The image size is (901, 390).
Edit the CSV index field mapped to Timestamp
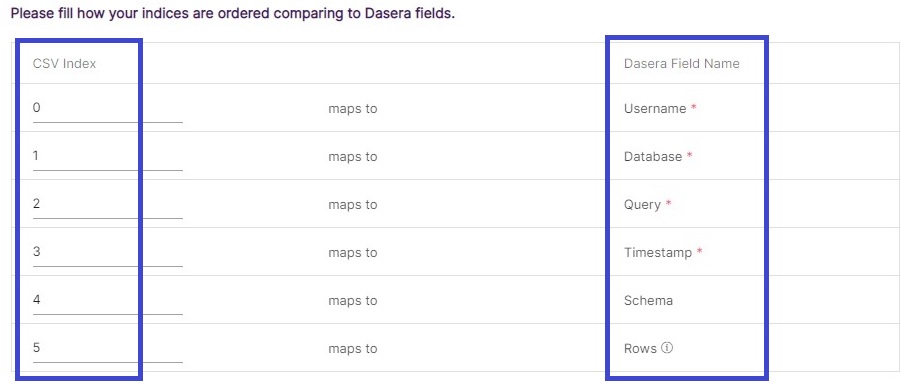point(107,253)
